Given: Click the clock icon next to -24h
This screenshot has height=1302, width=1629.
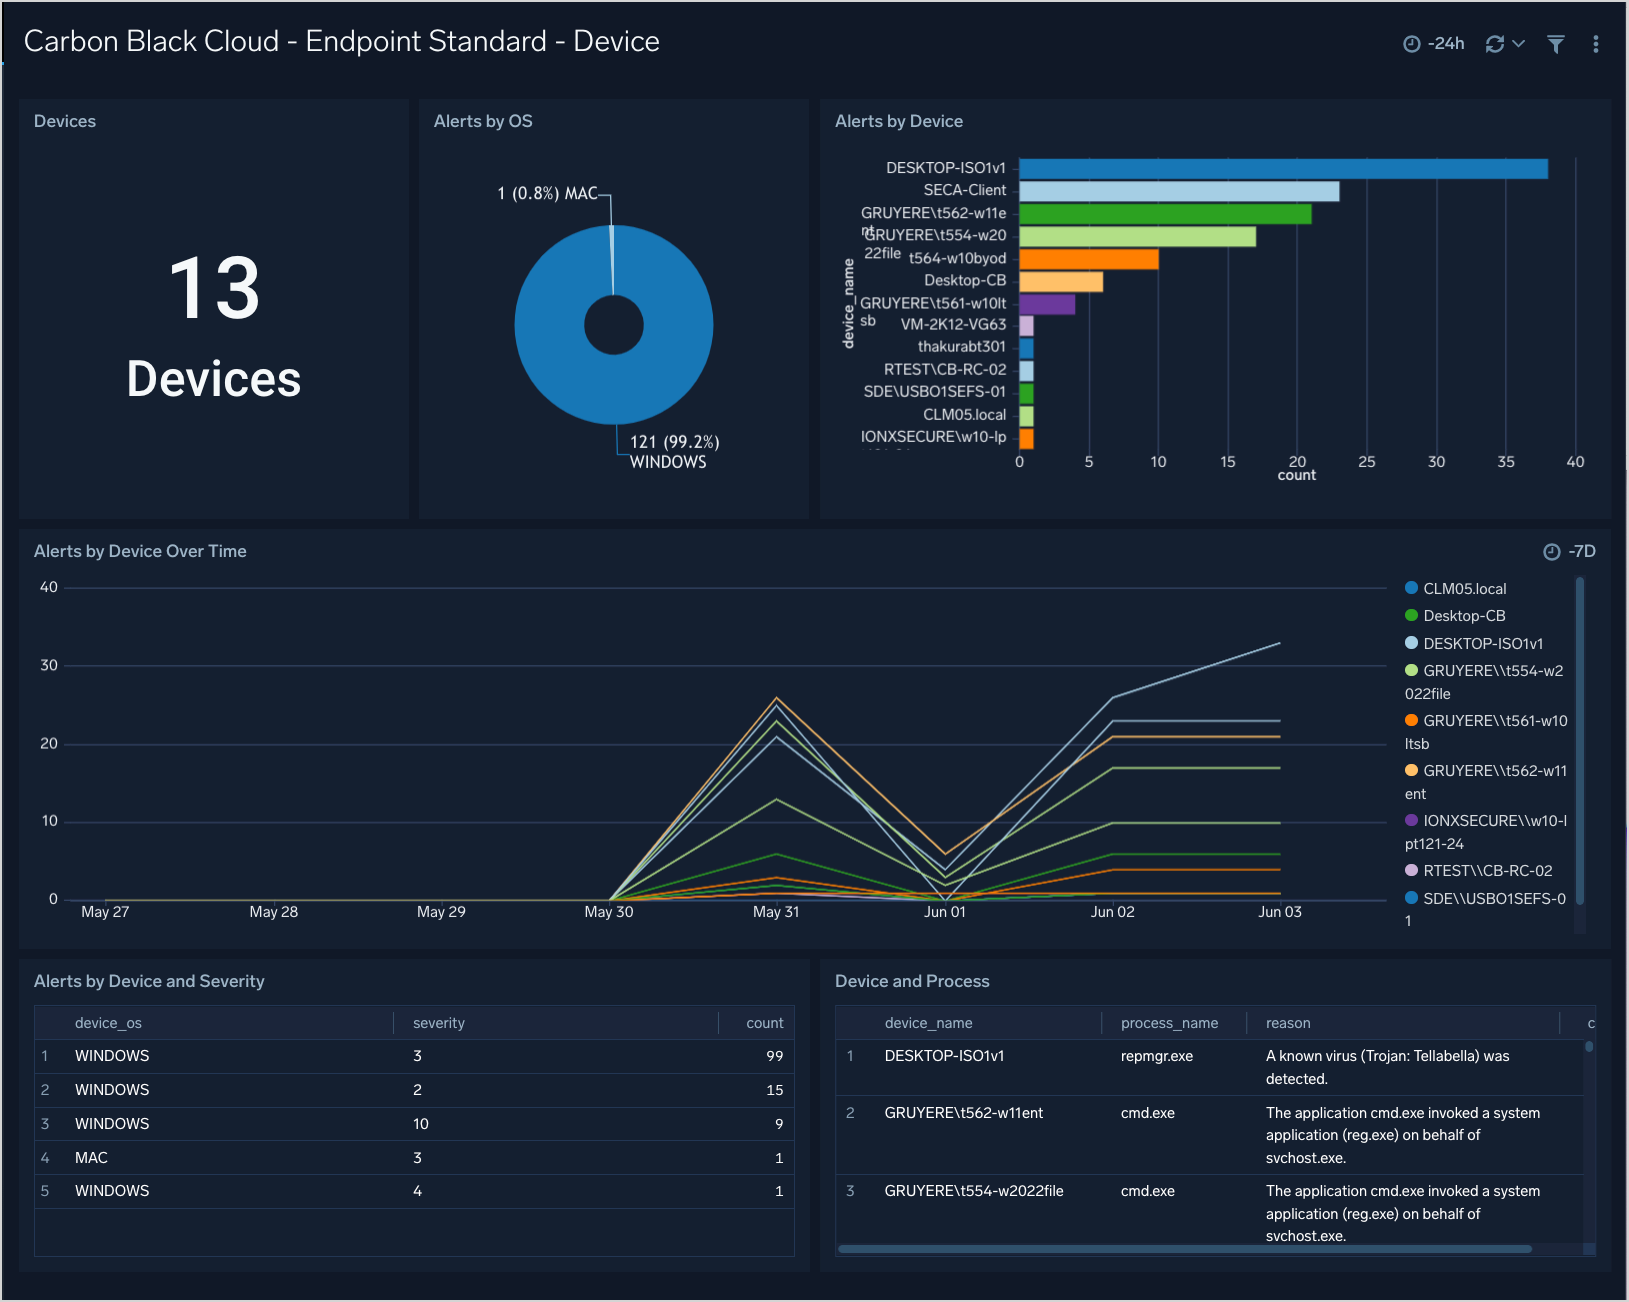Looking at the screenshot, I should [x=1411, y=43].
